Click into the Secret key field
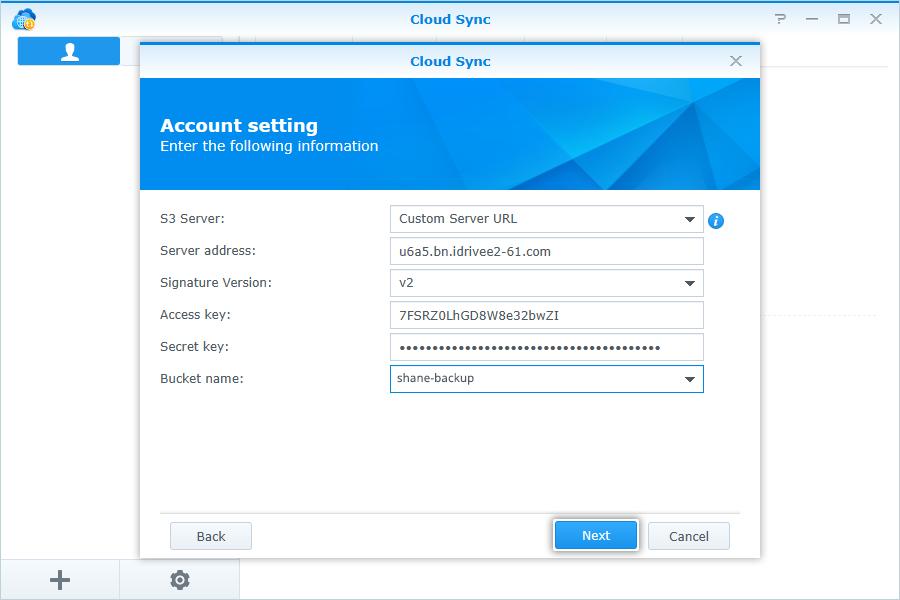 coord(546,347)
